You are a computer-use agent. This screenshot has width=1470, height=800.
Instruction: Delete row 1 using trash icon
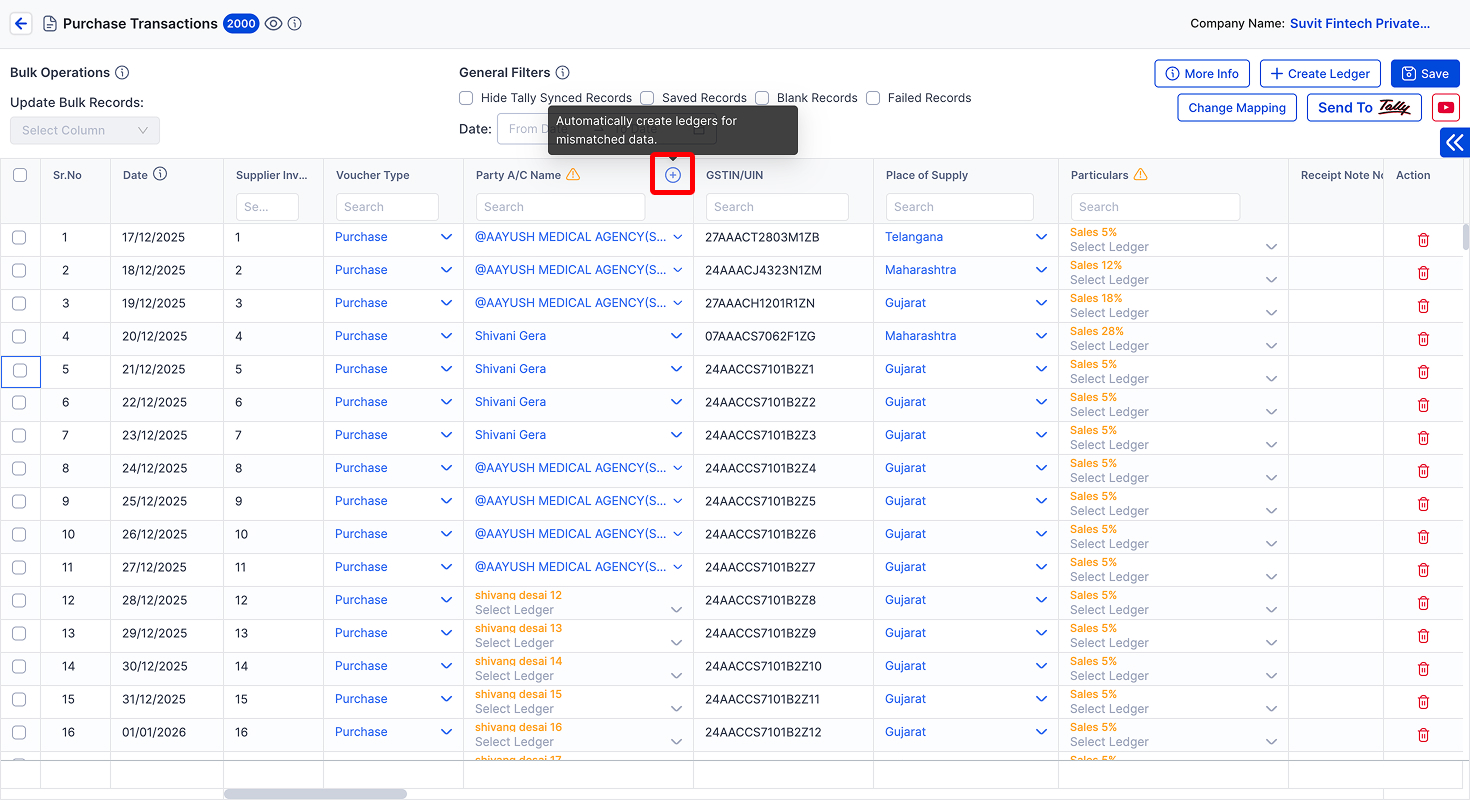pyautogui.click(x=1423, y=240)
